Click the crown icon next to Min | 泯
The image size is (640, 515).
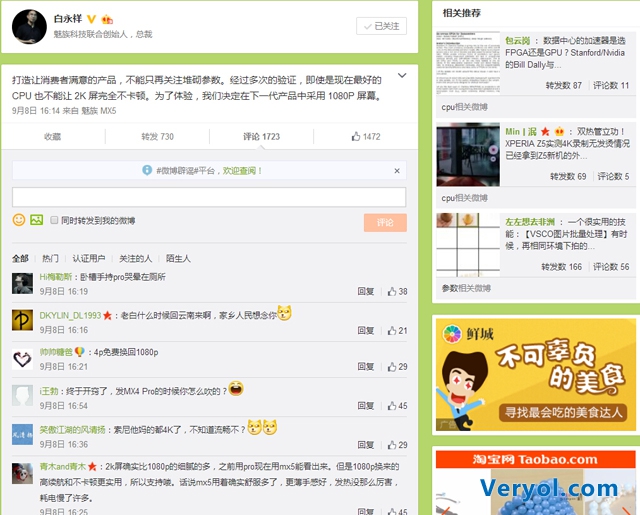coord(559,131)
